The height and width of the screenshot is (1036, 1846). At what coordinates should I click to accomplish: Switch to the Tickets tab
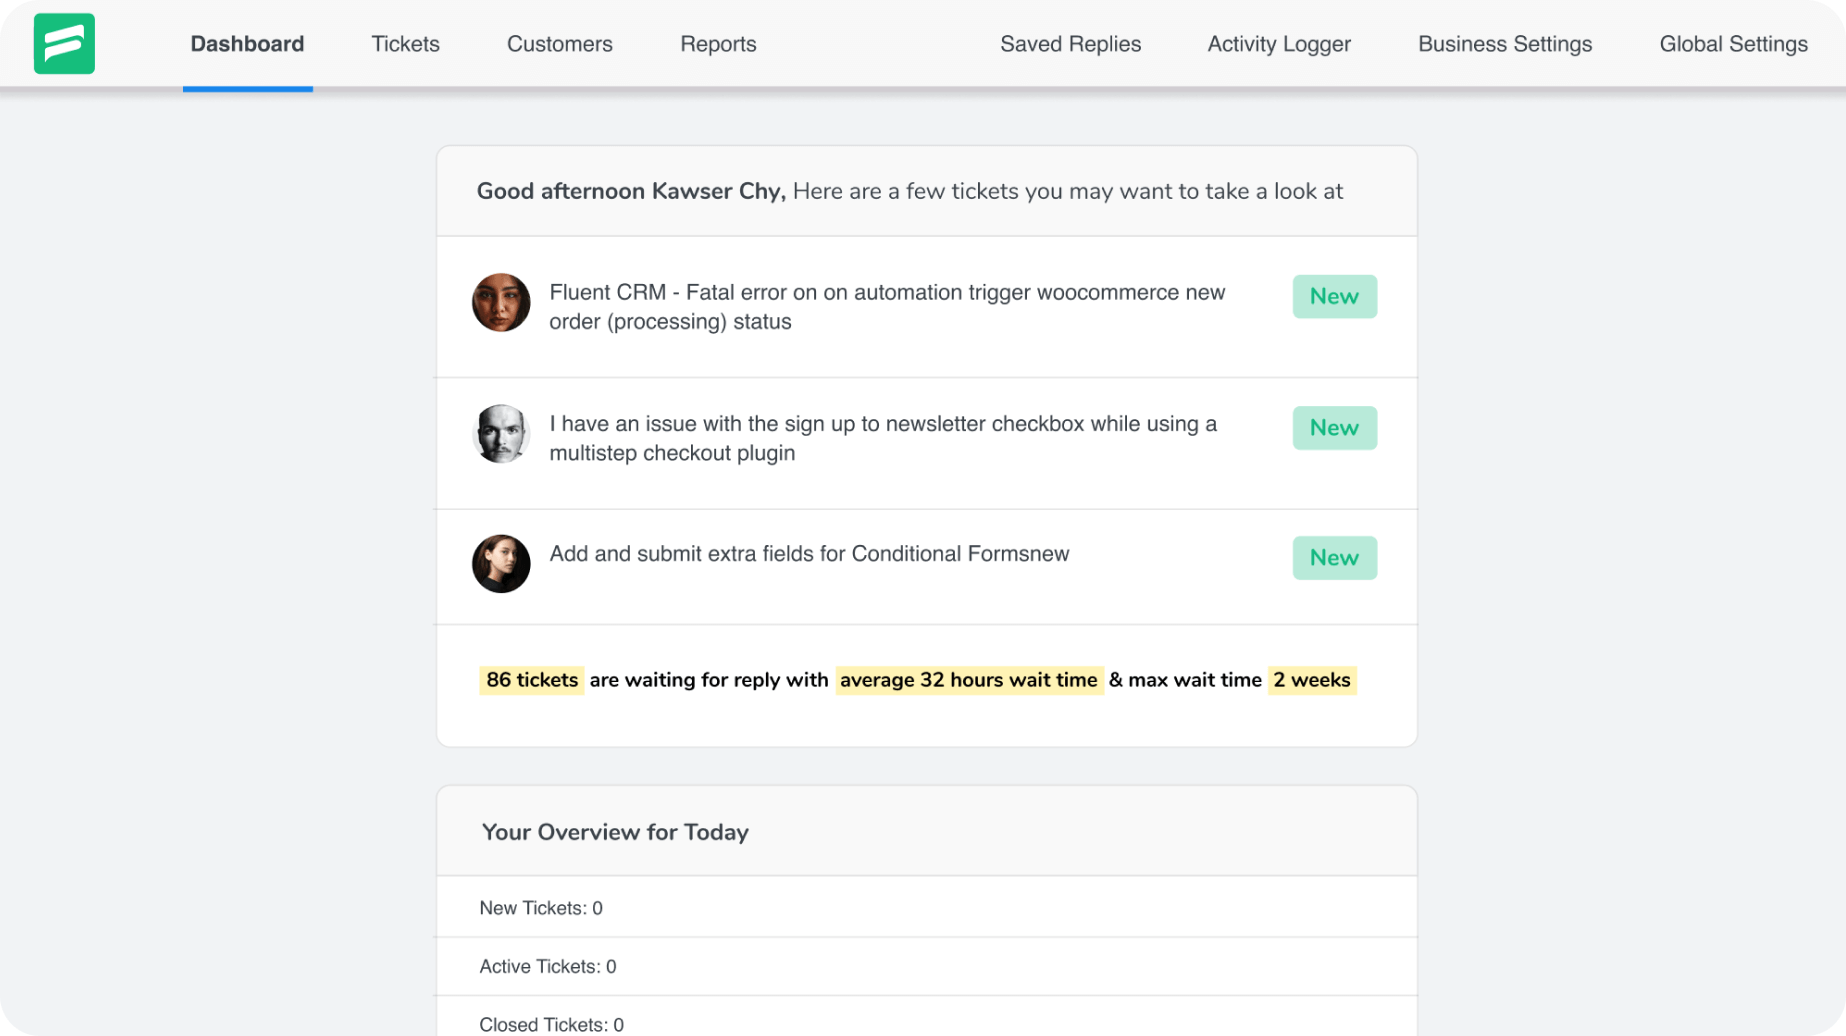[x=405, y=44]
